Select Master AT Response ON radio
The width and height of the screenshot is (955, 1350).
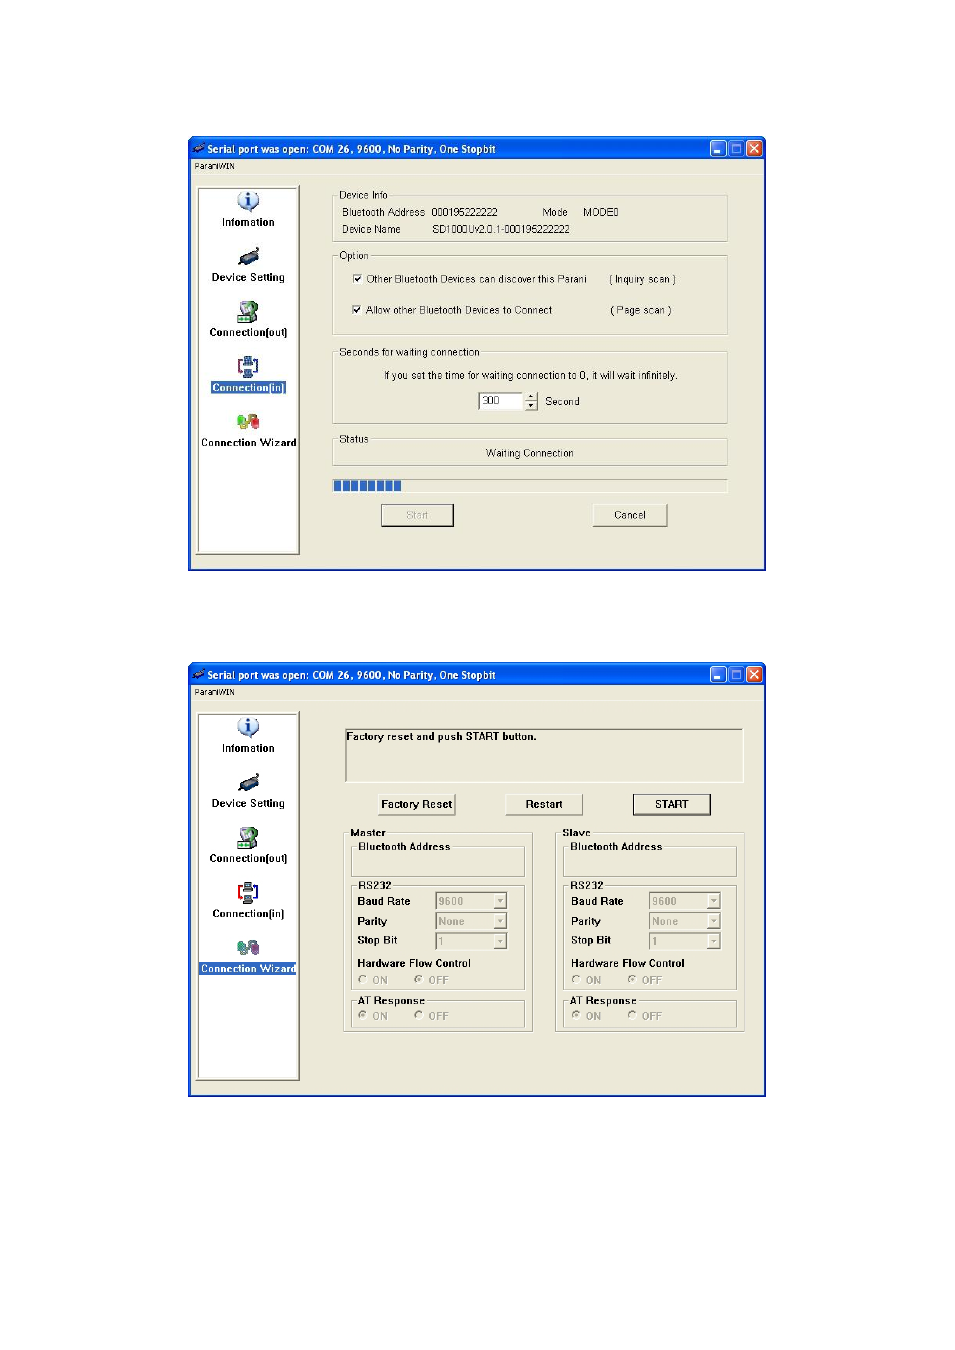363,1015
